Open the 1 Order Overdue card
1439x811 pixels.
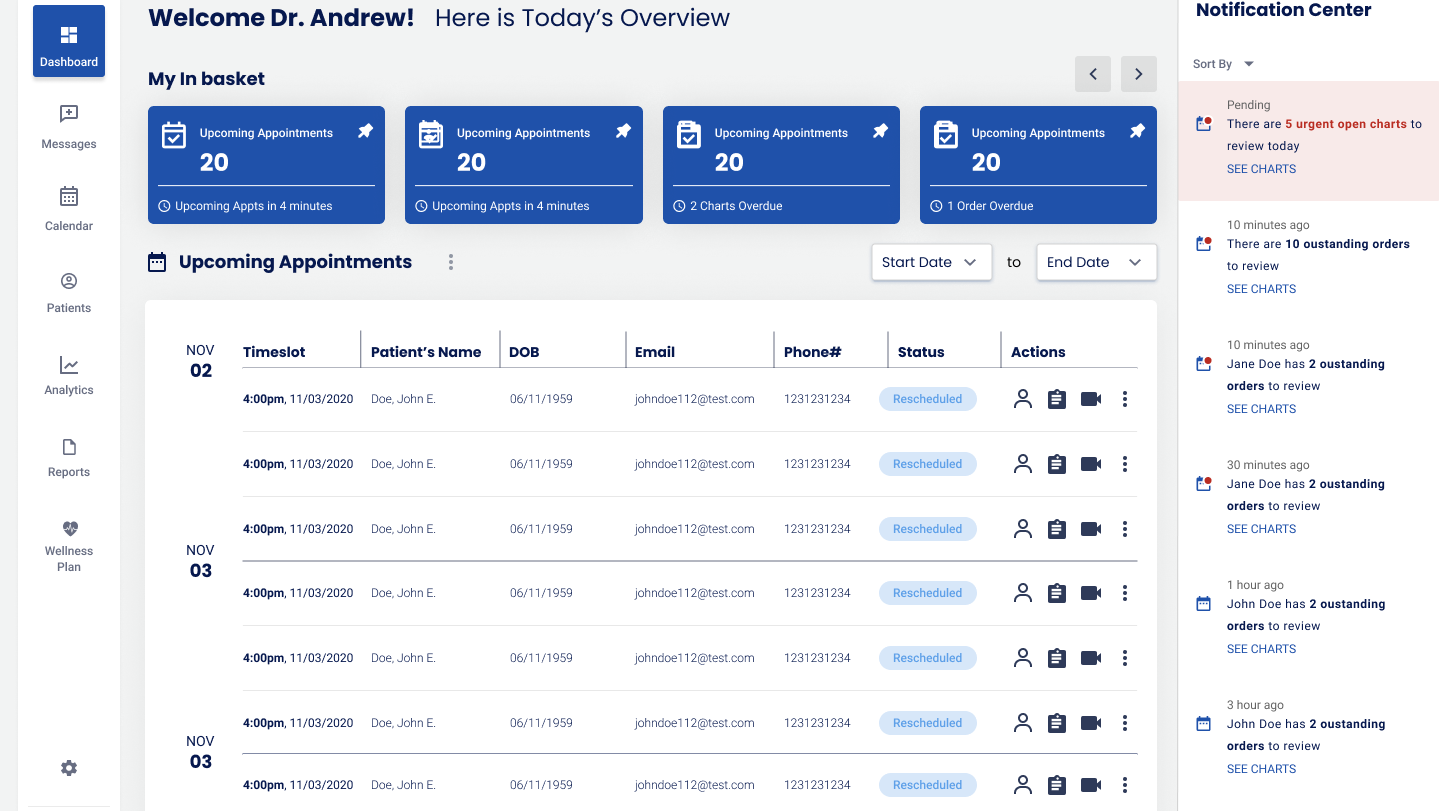pyautogui.click(x=1038, y=165)
